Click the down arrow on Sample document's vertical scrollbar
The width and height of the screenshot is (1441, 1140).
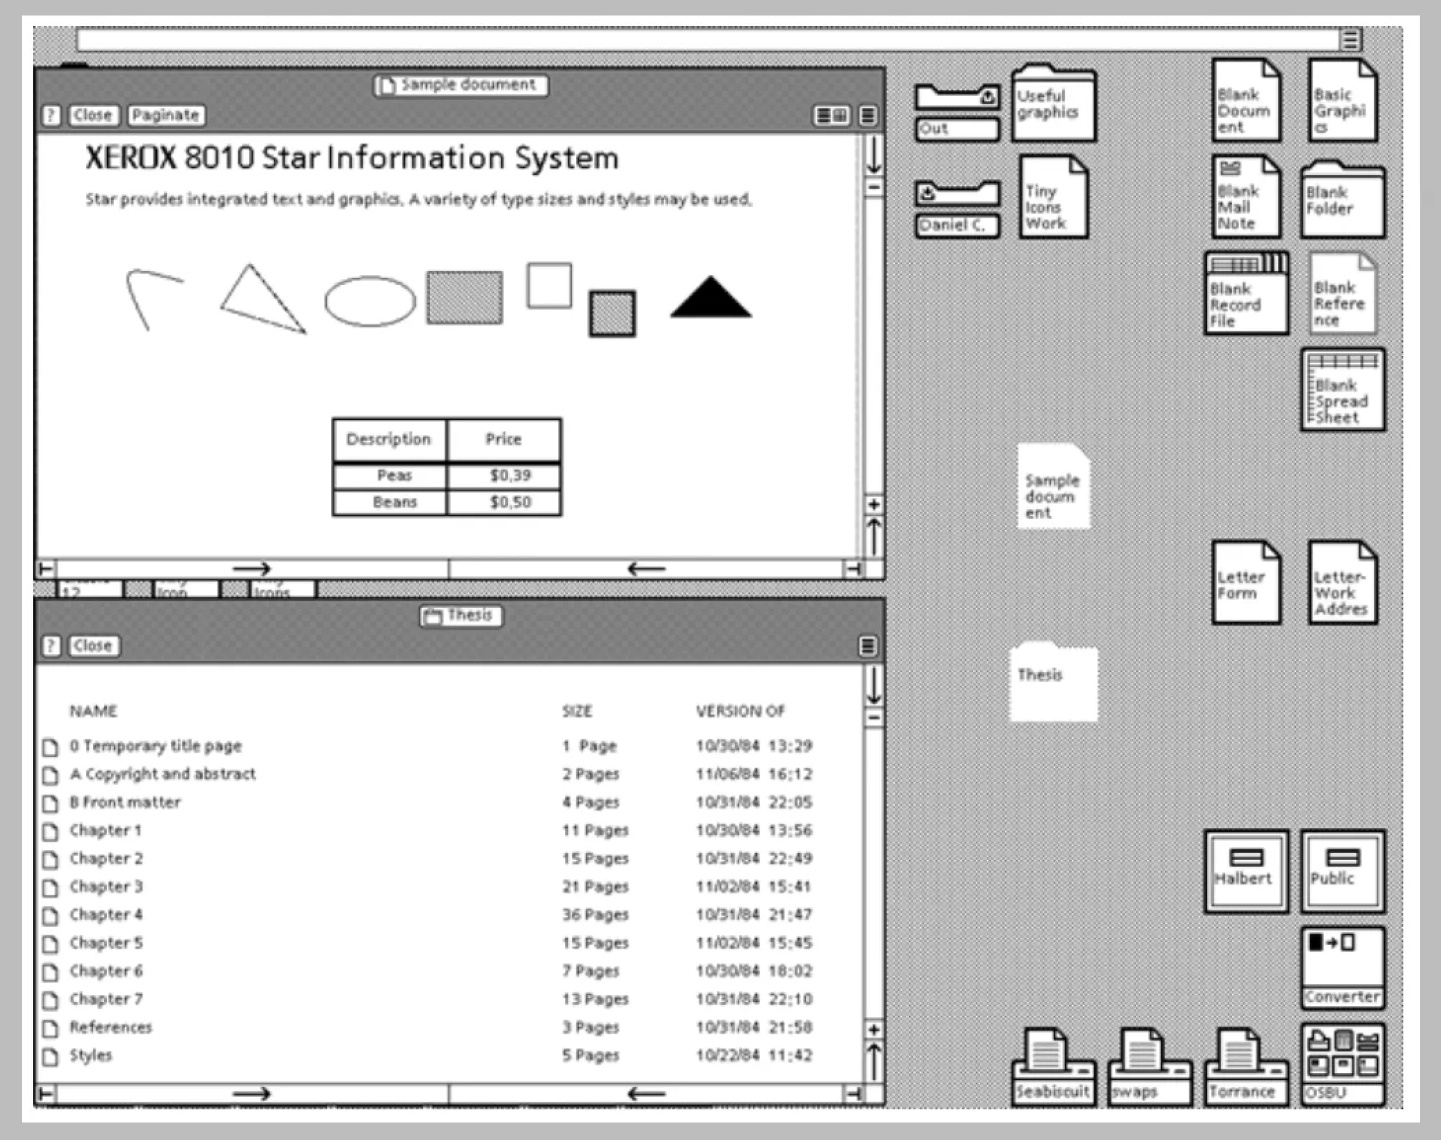coord(873,155)
